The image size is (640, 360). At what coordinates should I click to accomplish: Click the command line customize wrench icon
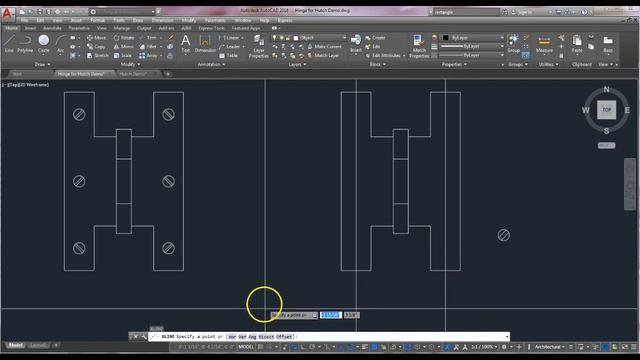(144, 337)
